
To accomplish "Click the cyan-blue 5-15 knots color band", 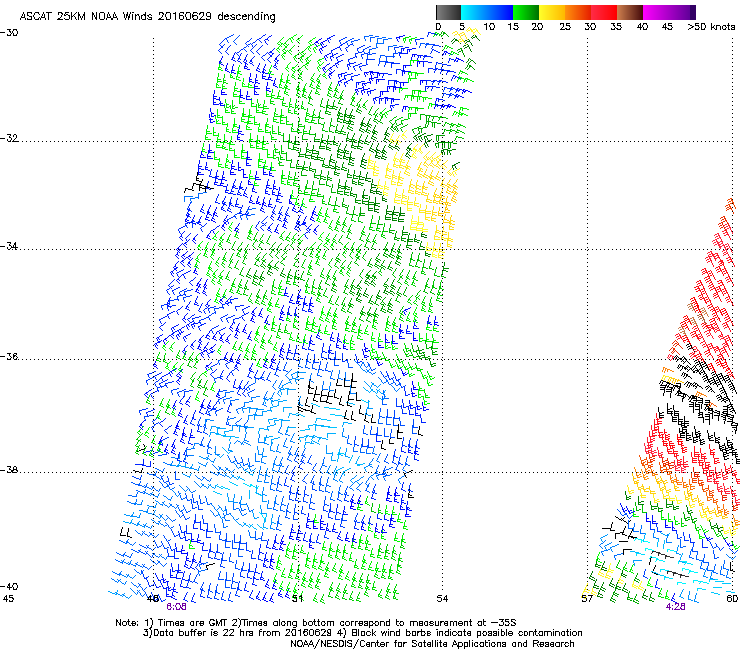I will [487, 12].
